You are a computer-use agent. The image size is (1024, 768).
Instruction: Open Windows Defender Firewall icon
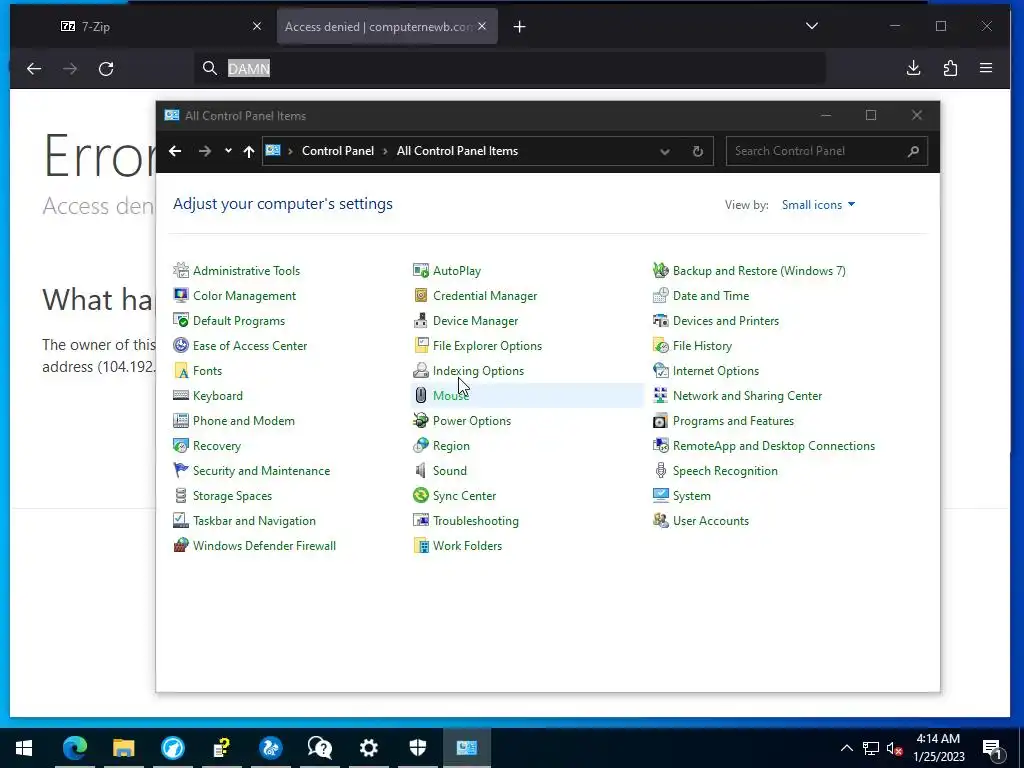[181, 545]
